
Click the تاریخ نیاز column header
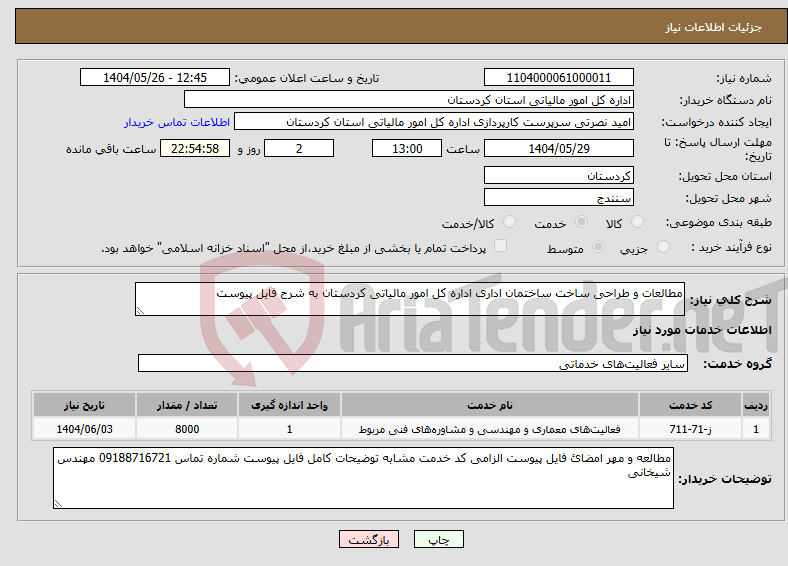pos(84,405)
